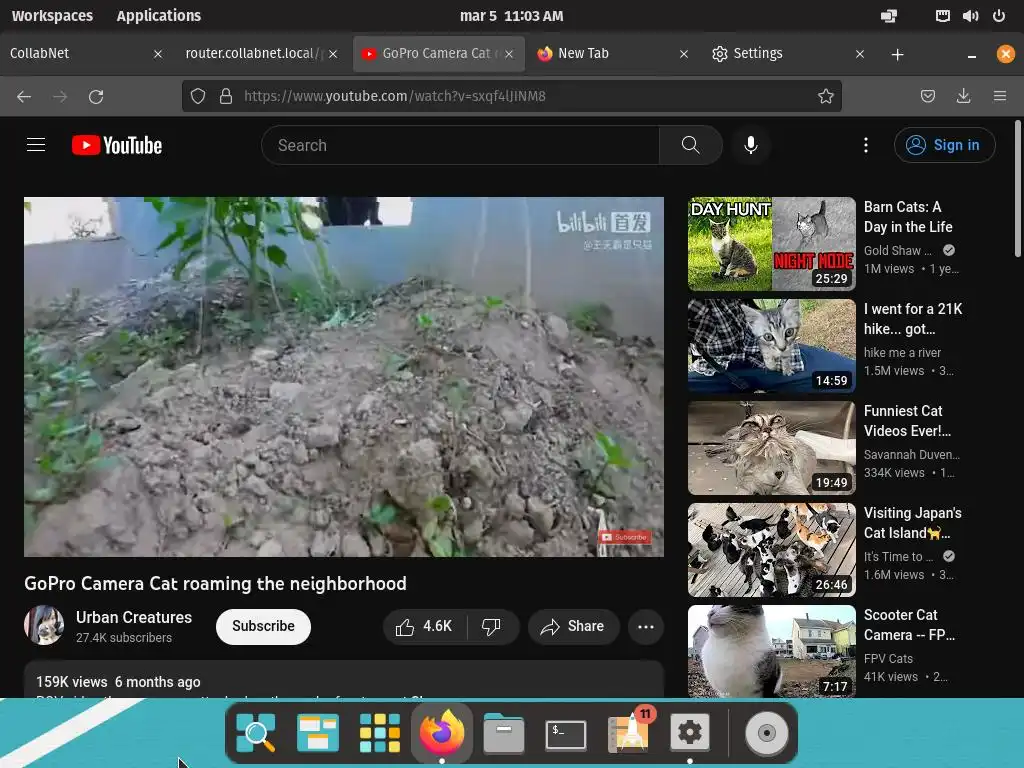
Task: Go to the YouTube home logo
Action: pos(117,145)
